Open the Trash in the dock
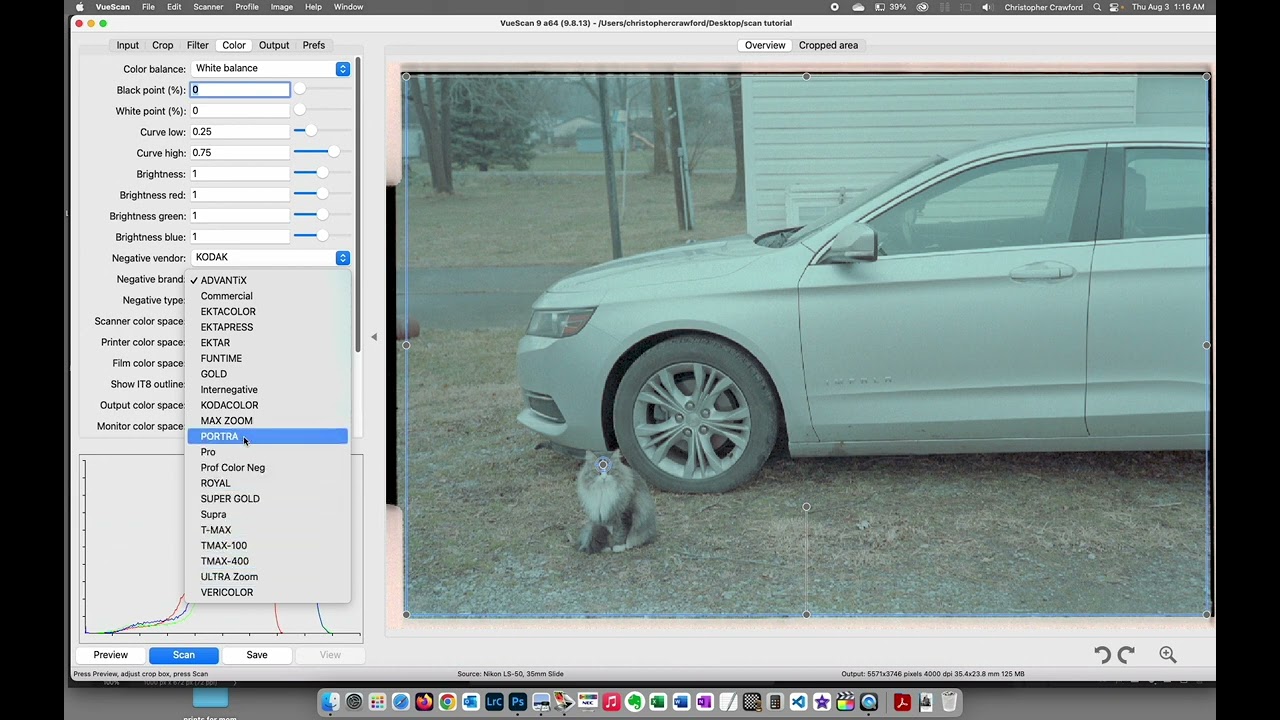Viewport: 1280px width, 720px height. click(x=949, y=702)
